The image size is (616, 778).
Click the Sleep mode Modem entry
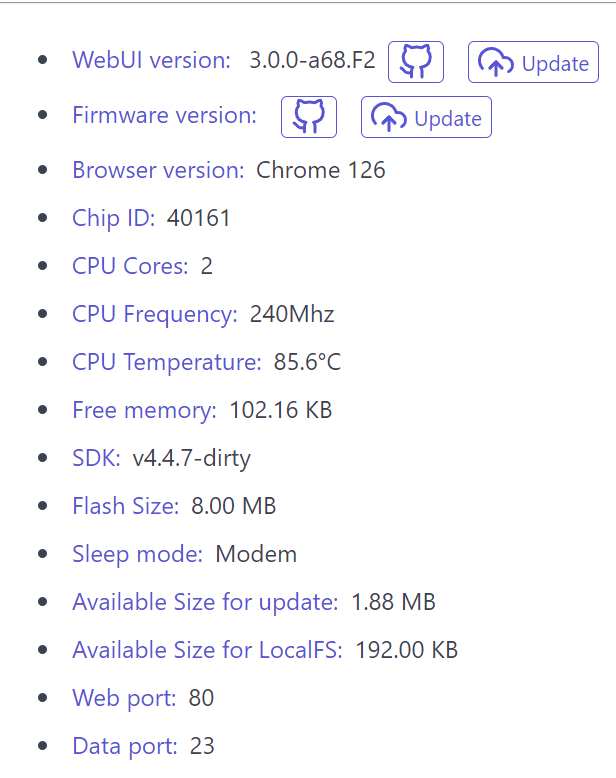pos(185,554)
